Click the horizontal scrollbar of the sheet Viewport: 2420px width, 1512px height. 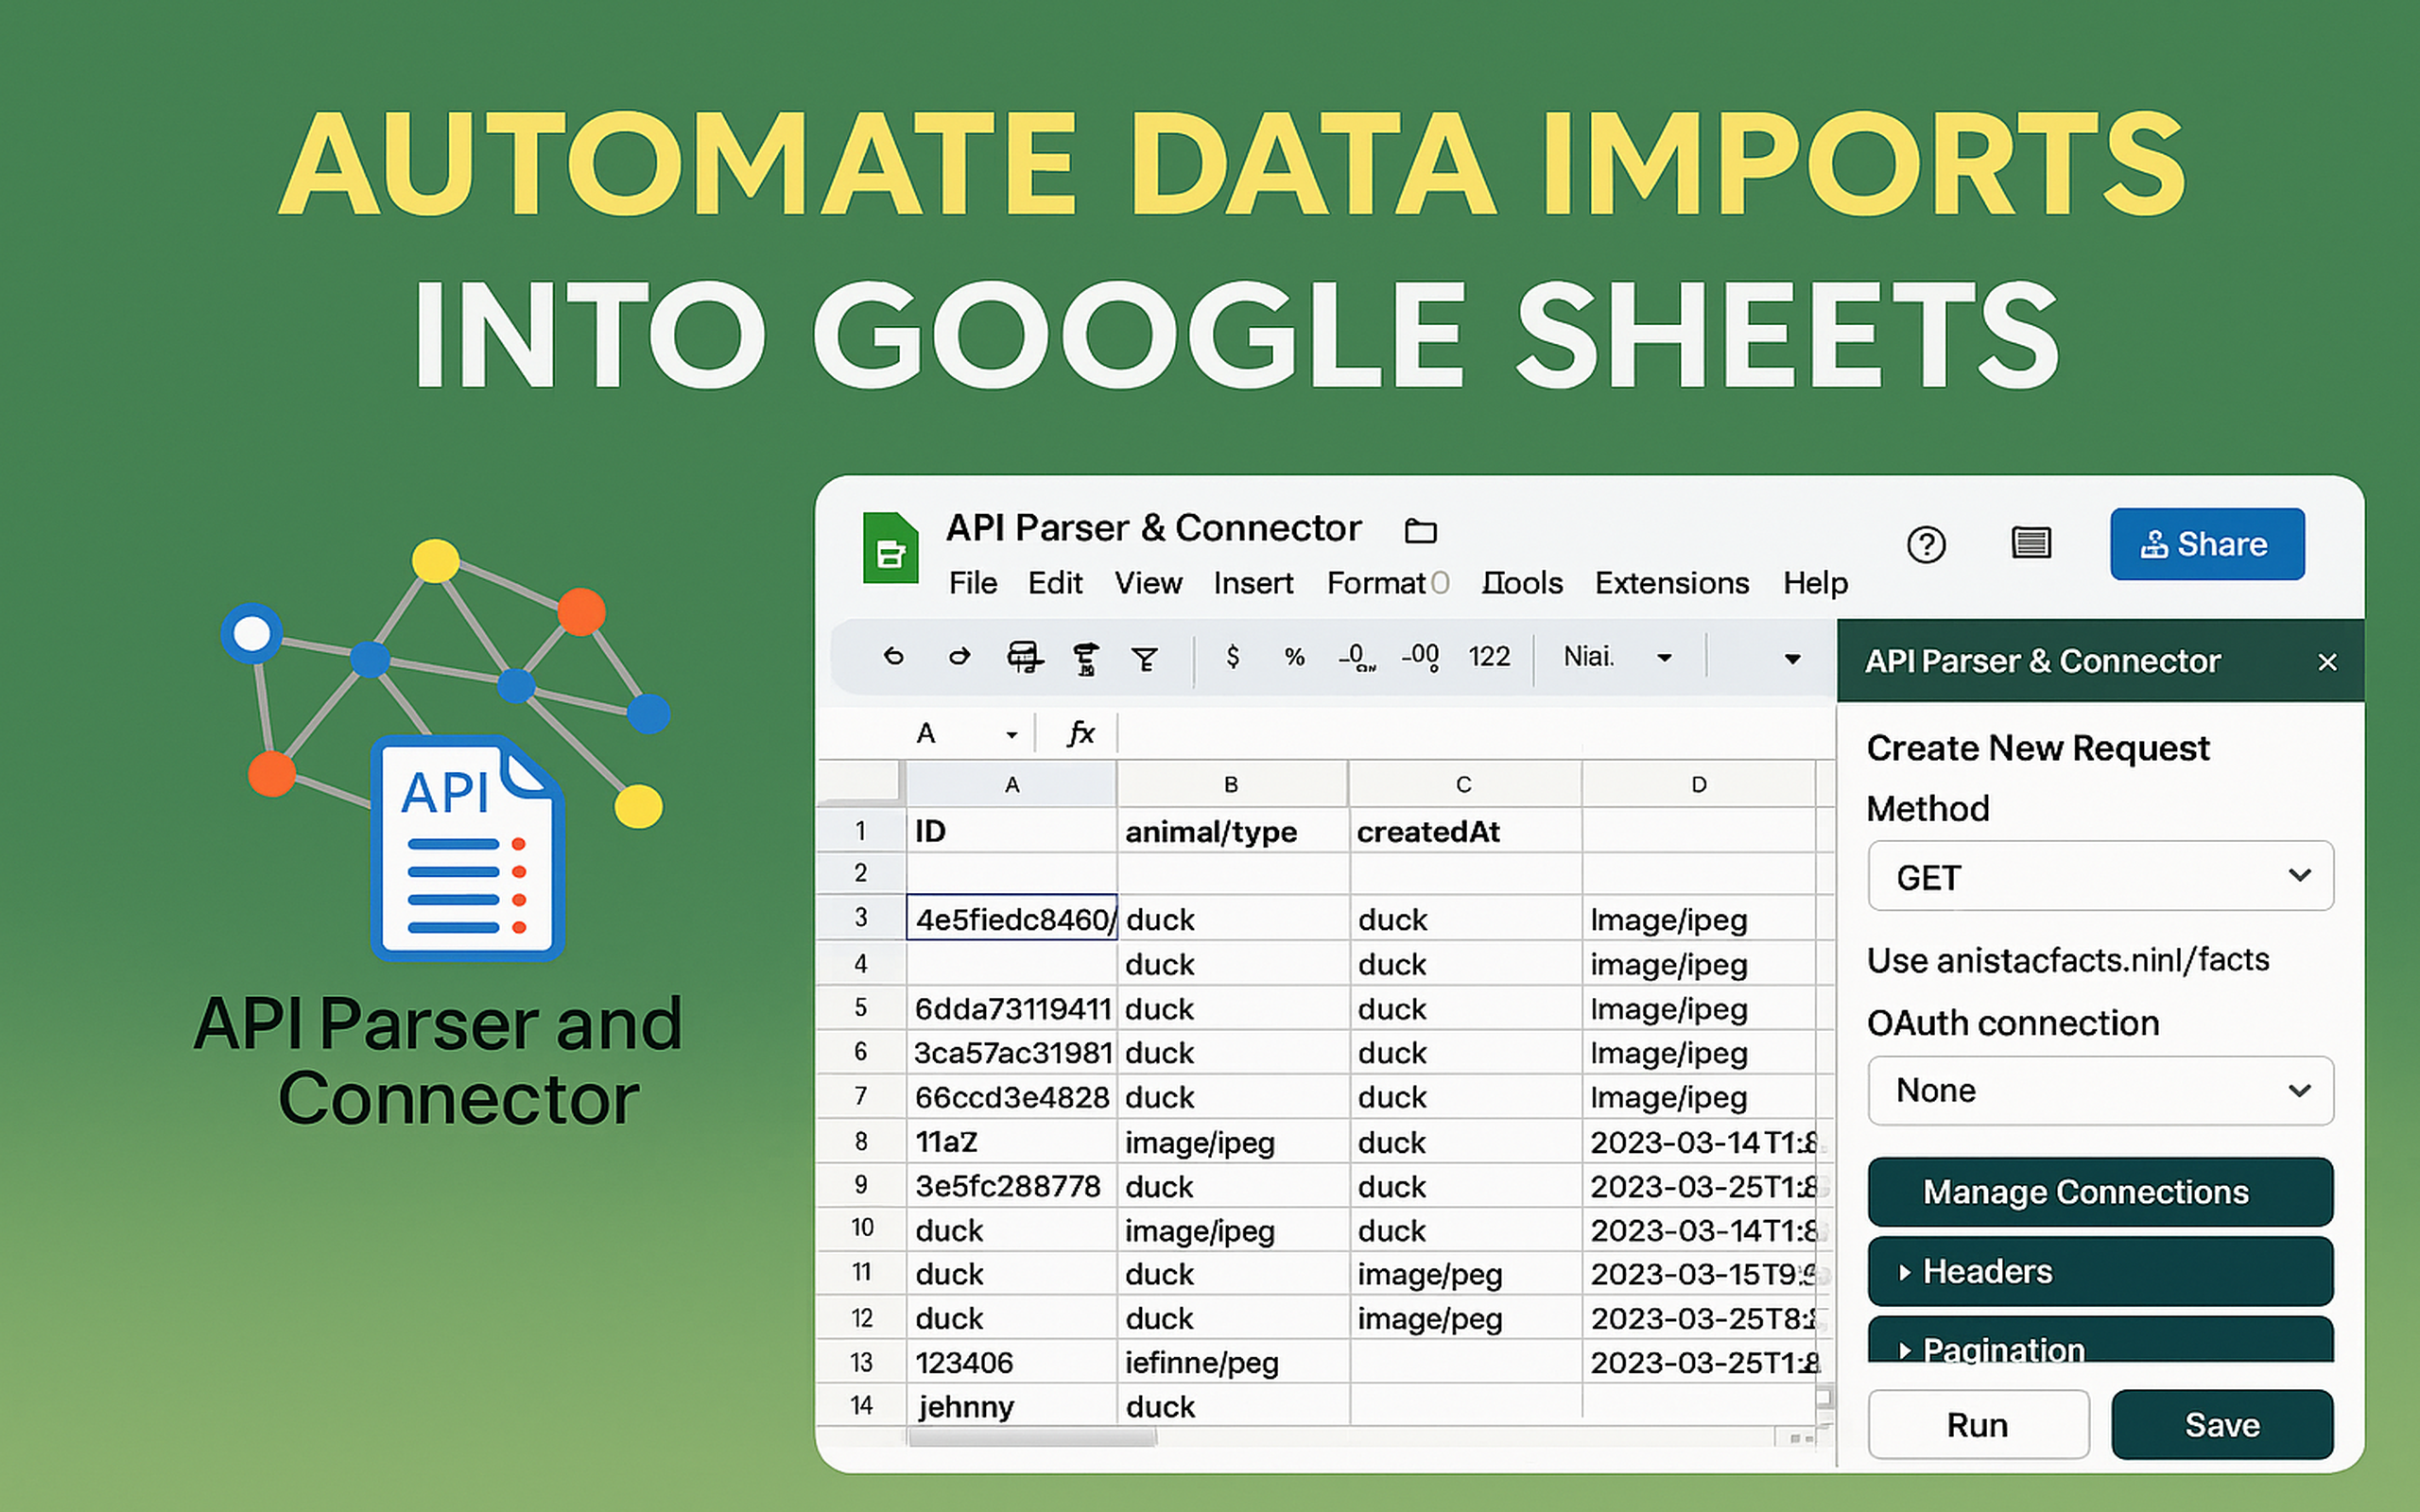click(1032, 1438)
